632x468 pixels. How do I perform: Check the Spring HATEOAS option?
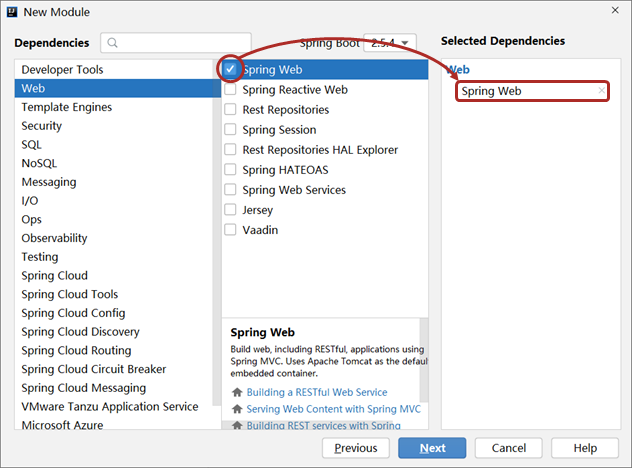coord(231,170)
